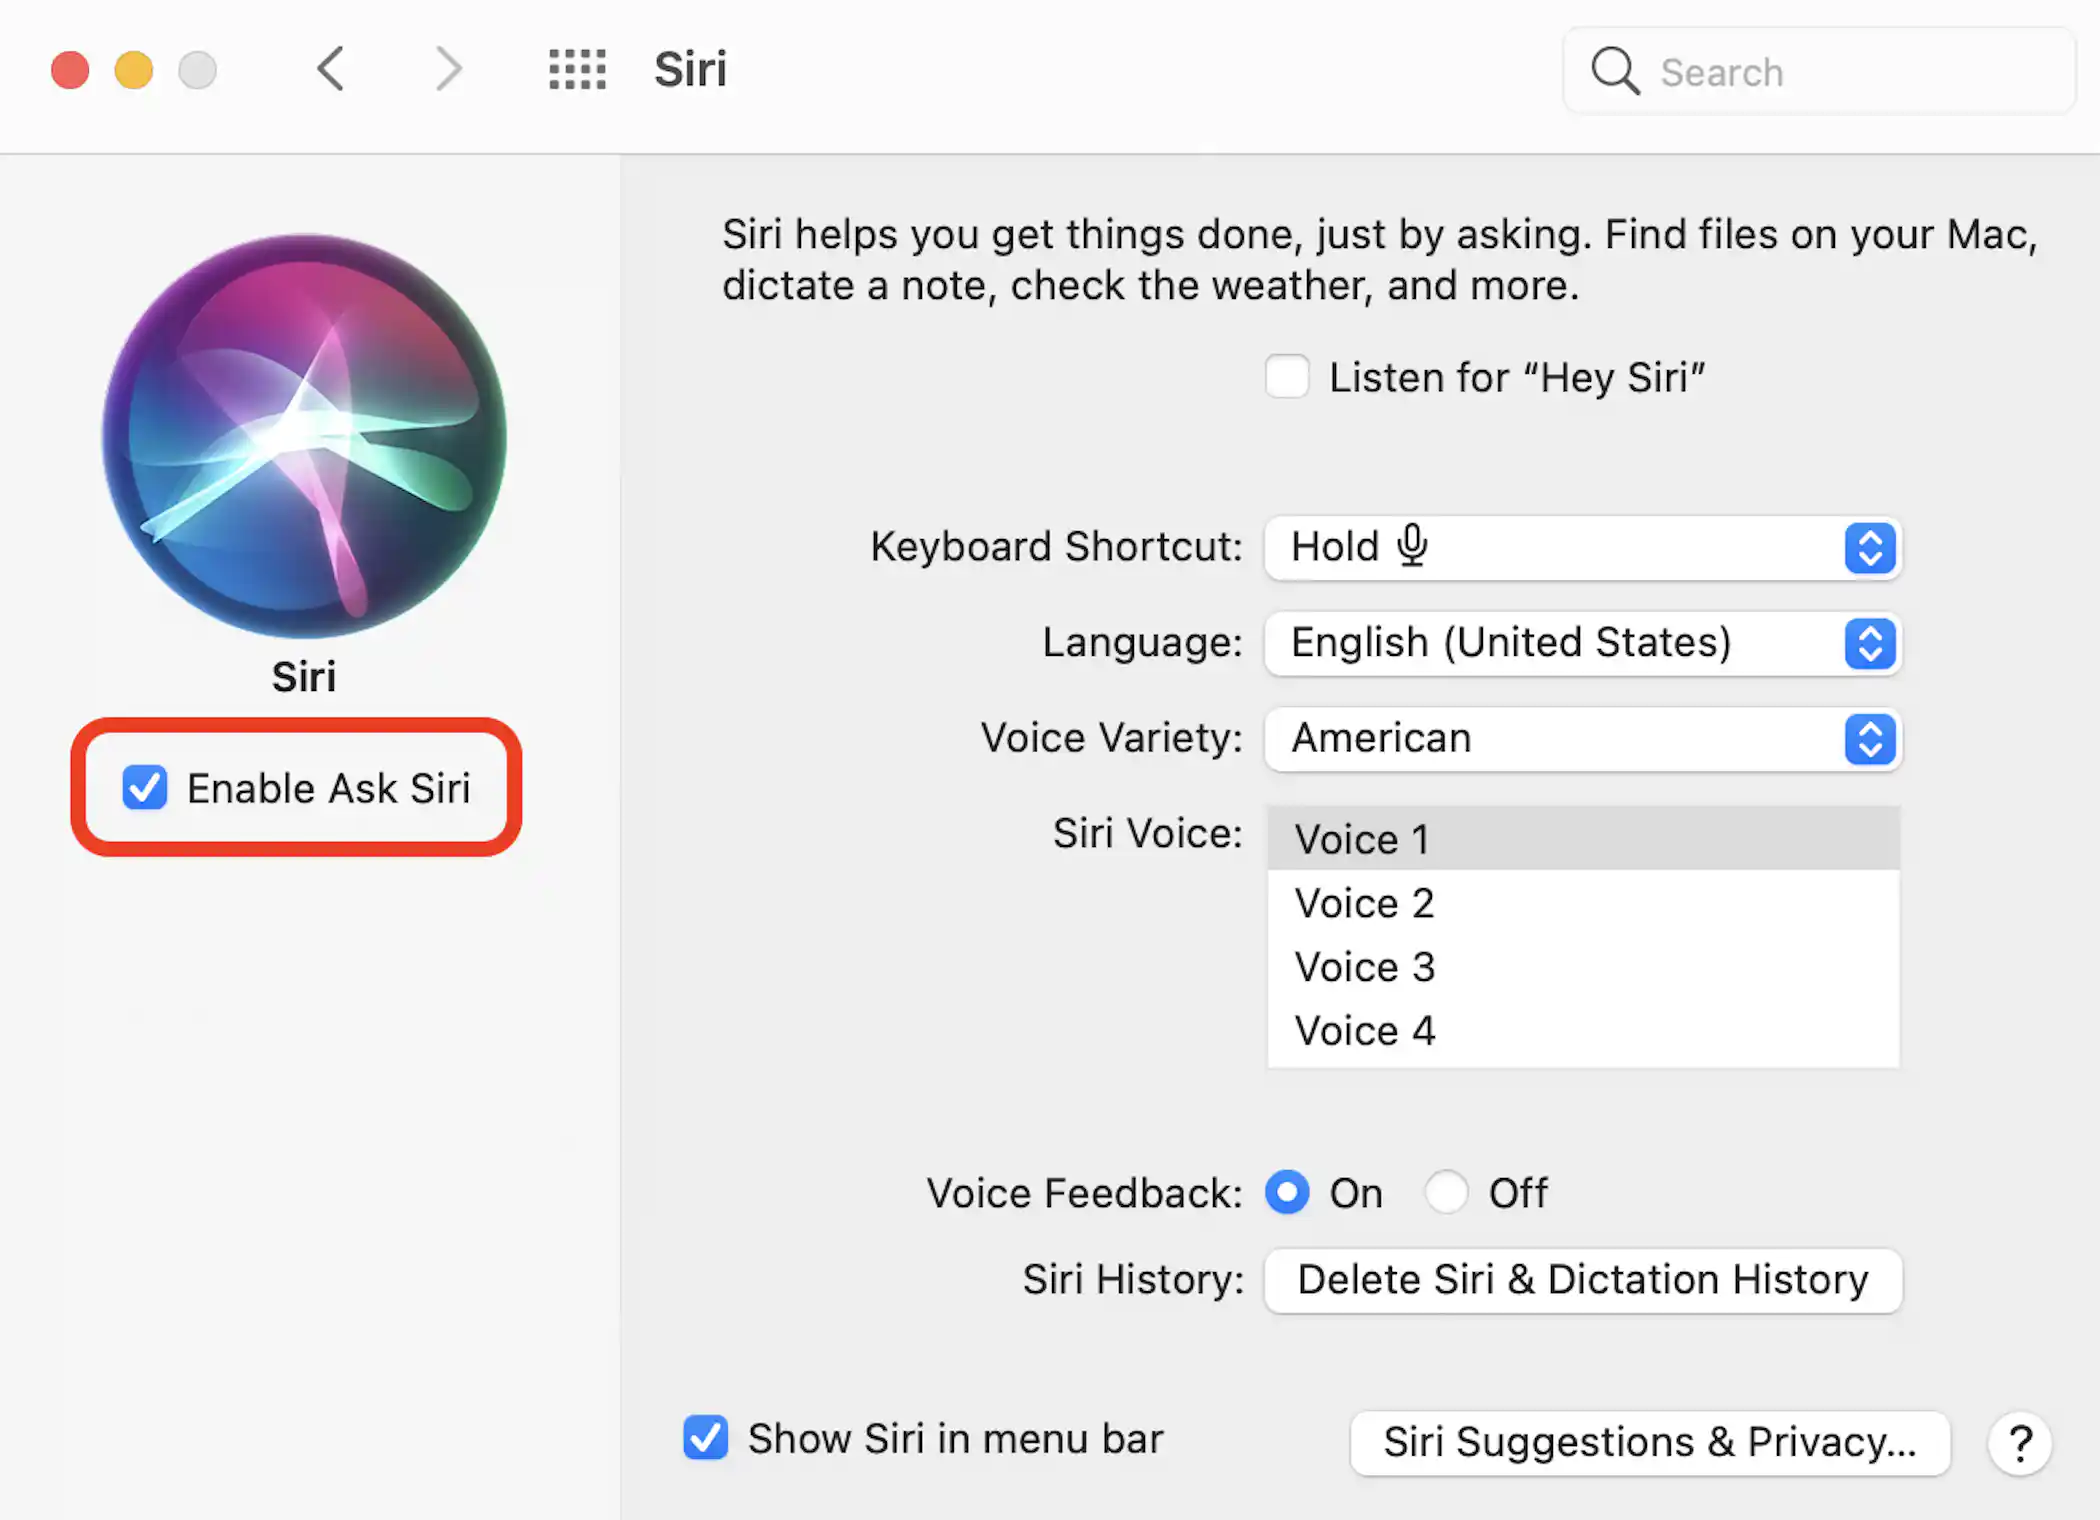The height and width of the screenshot is (1520, 2100).
Task: Enable Listen for "Hey Siri"
Action: click(1287, 377)
